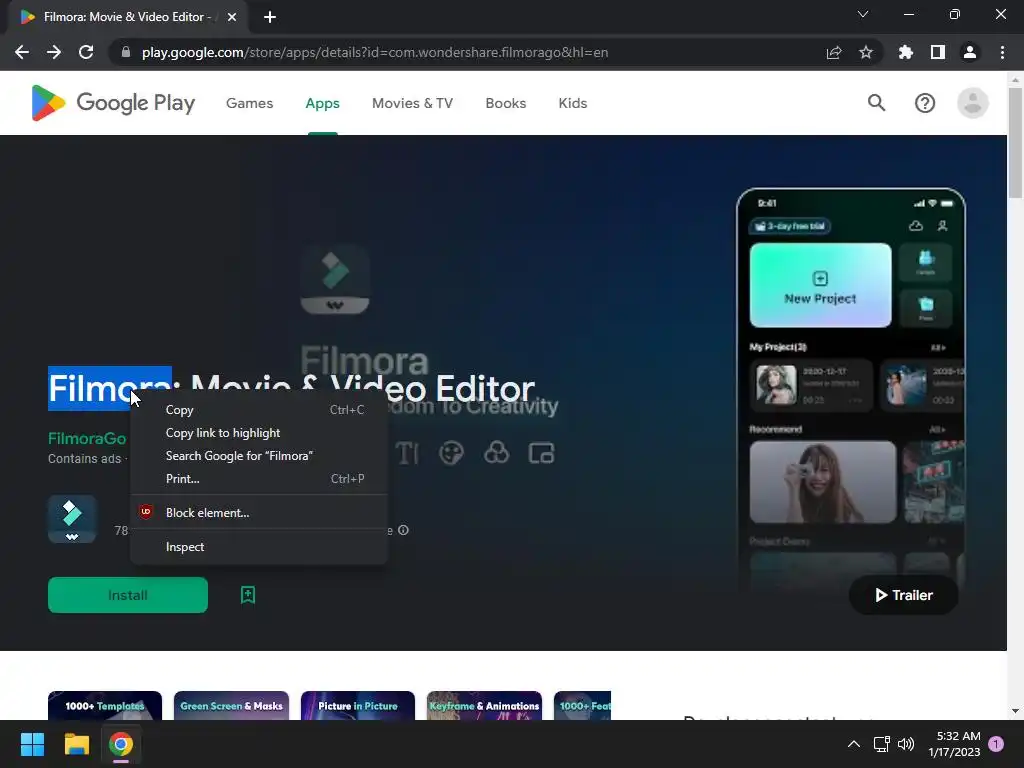Open the Chrome profile icon
This screenshot has width=1024, height=768.
click(x=970, y=52)
